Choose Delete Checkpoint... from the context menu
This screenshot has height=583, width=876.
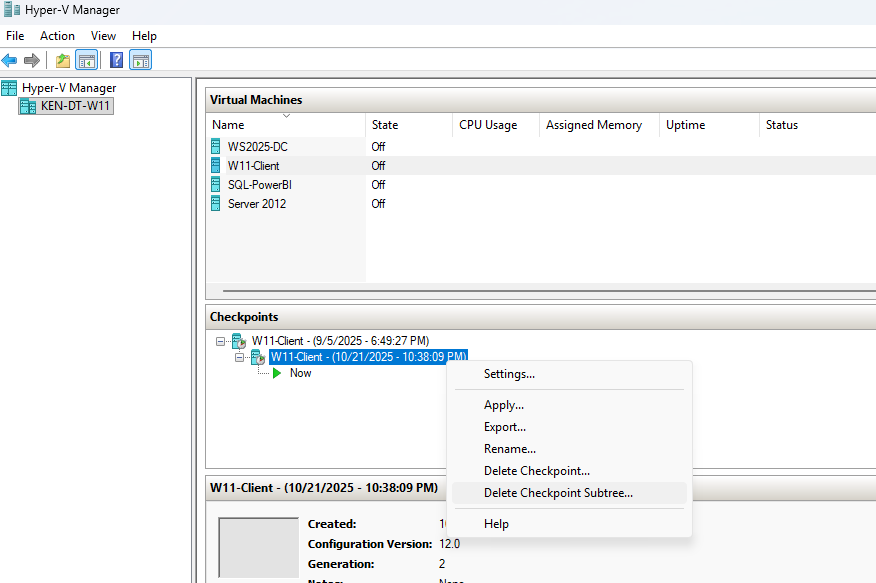[569, 471]
